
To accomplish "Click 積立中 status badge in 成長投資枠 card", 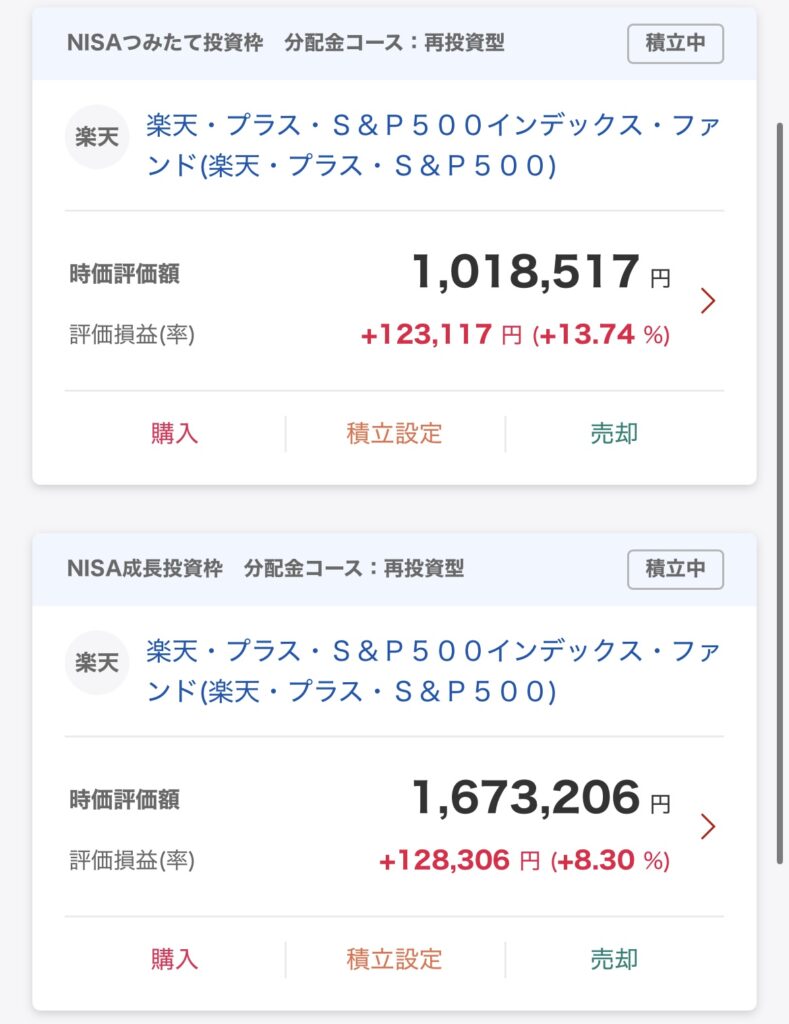I will pyautogui.click(x=675, y=569).
